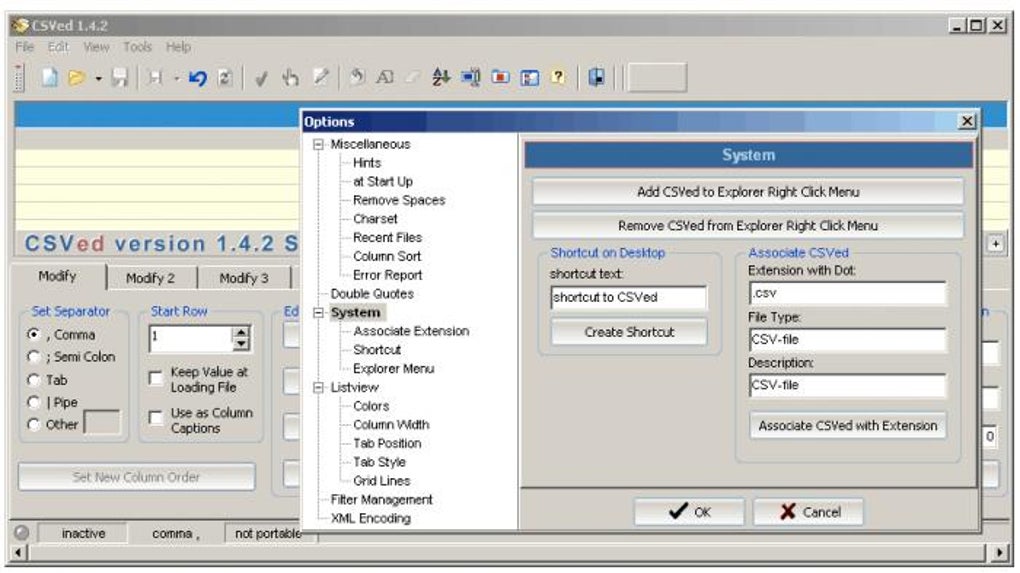Click the Create Shortcut button
The height and width of the screenshot is (573, 1020).
pos(629,332)
